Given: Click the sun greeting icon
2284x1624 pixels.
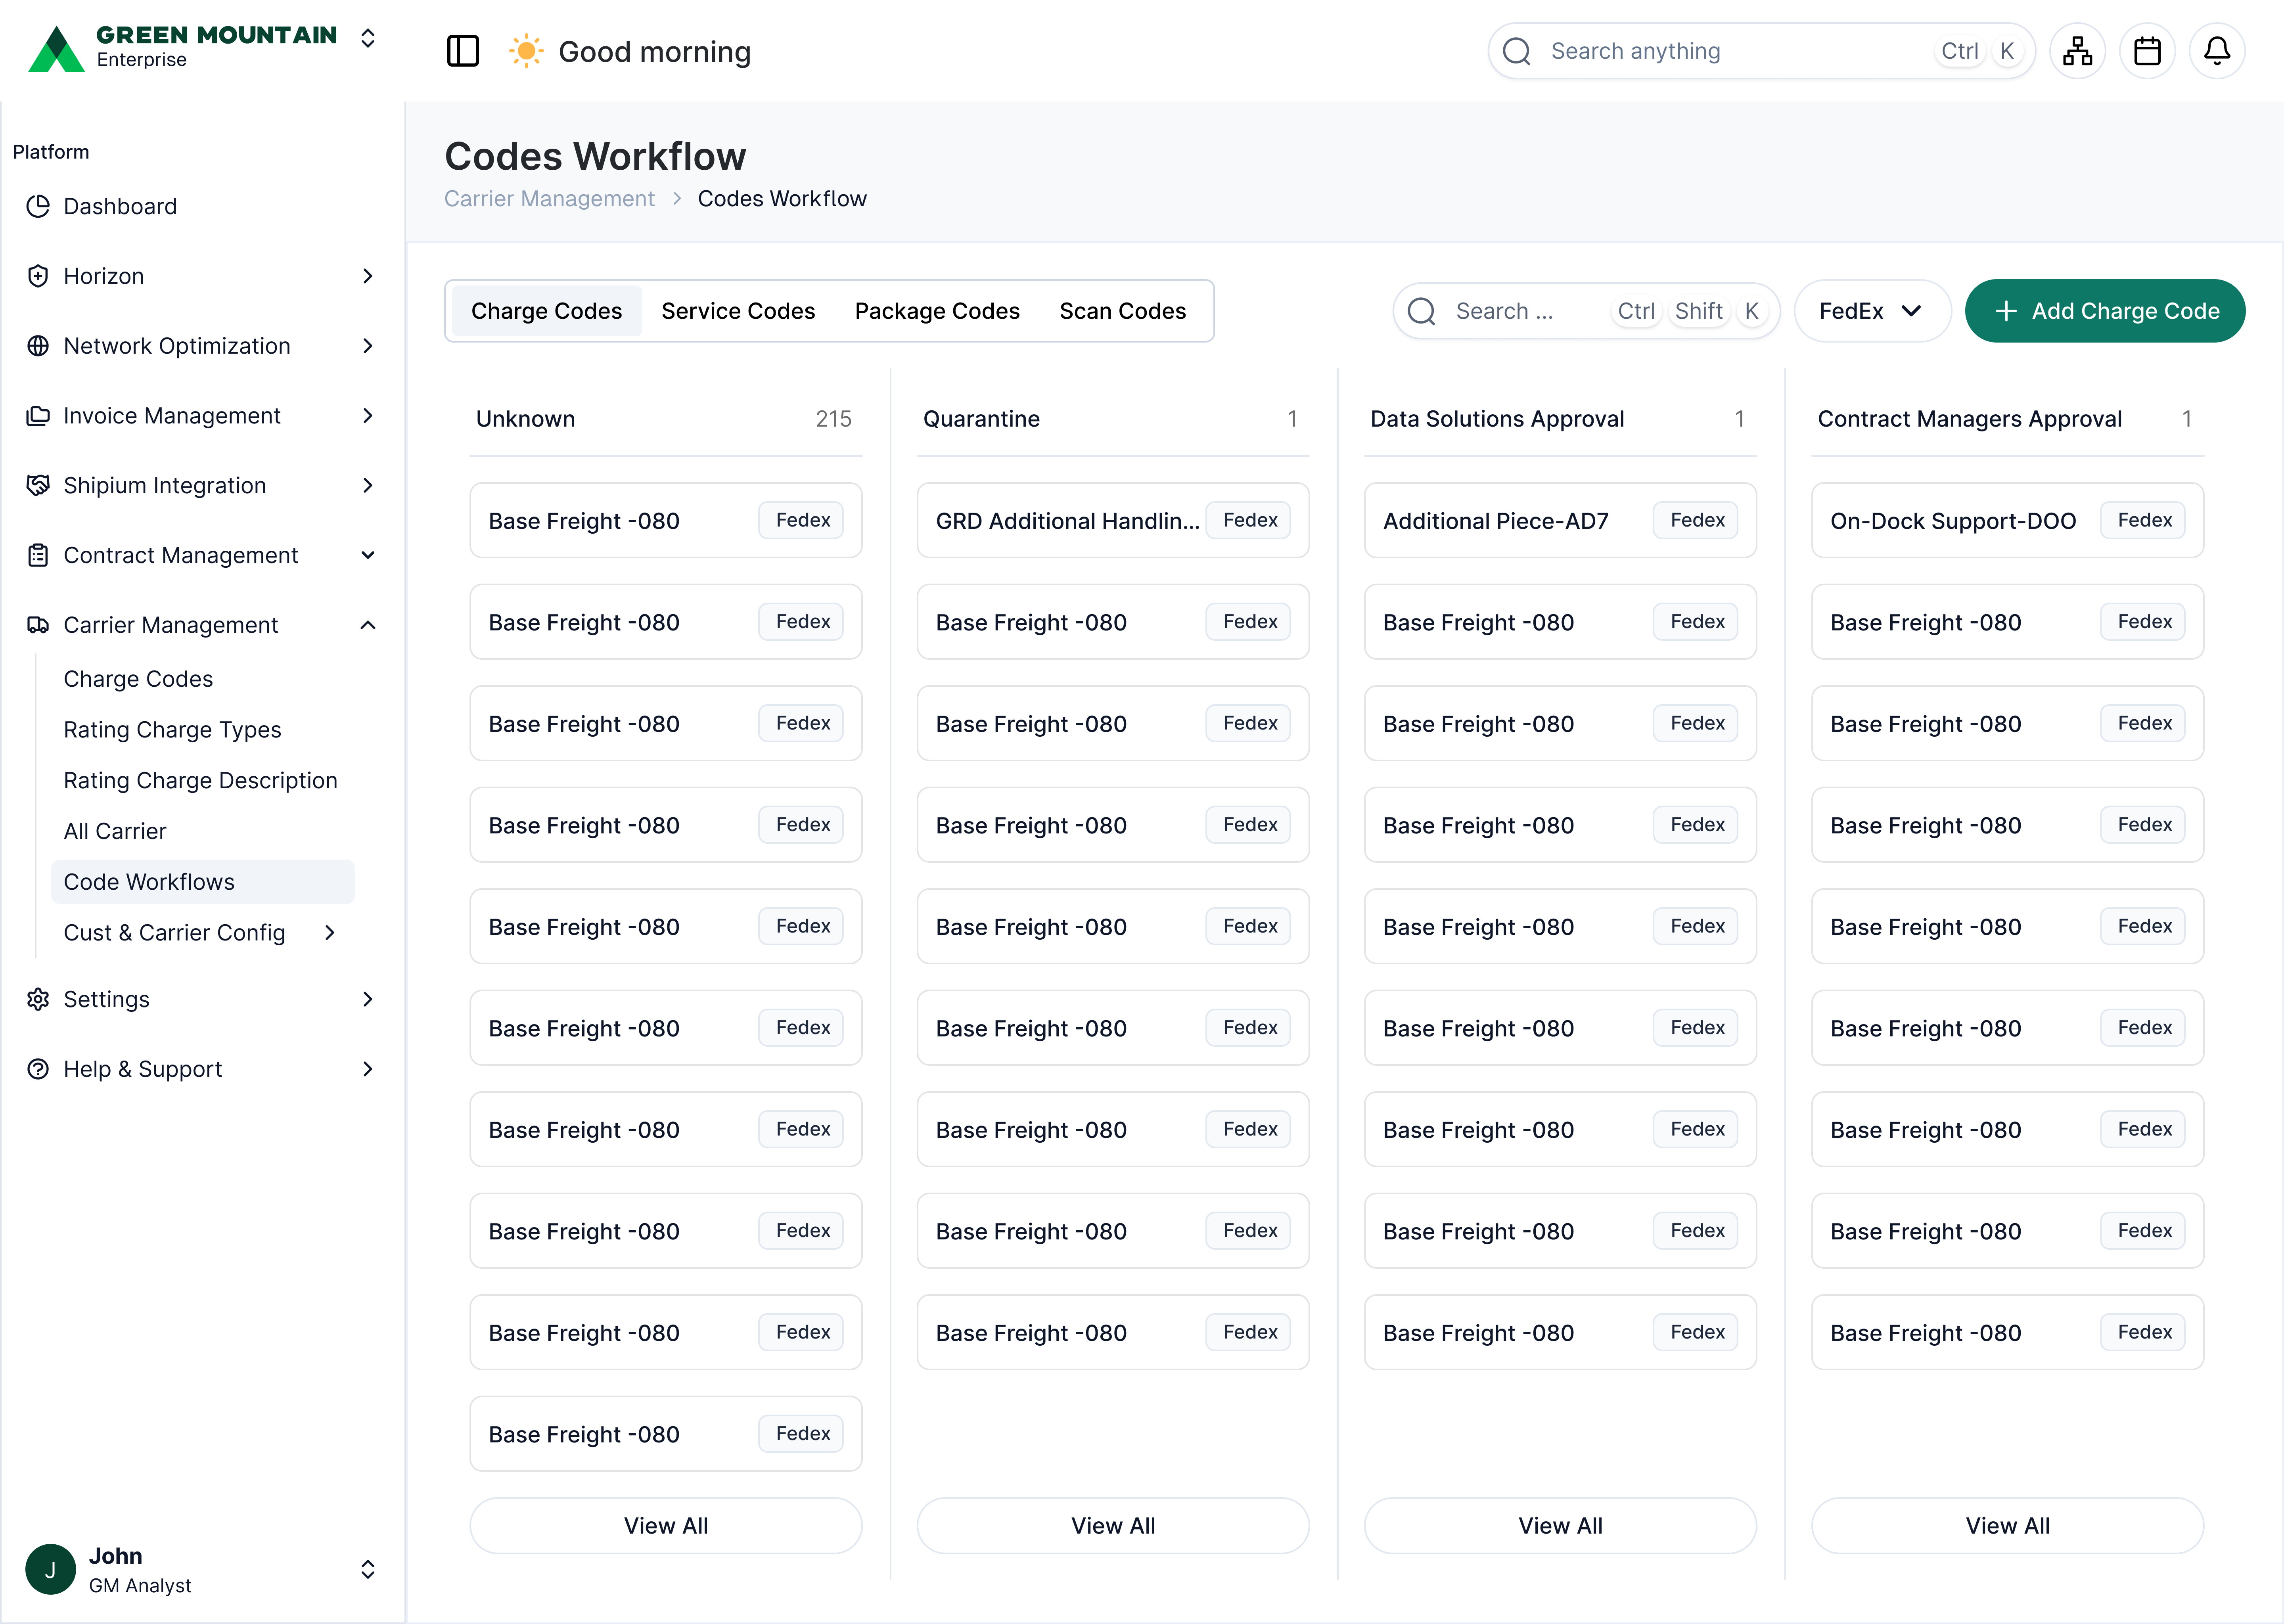Looking at the screenshot, I should pos(526,51).
